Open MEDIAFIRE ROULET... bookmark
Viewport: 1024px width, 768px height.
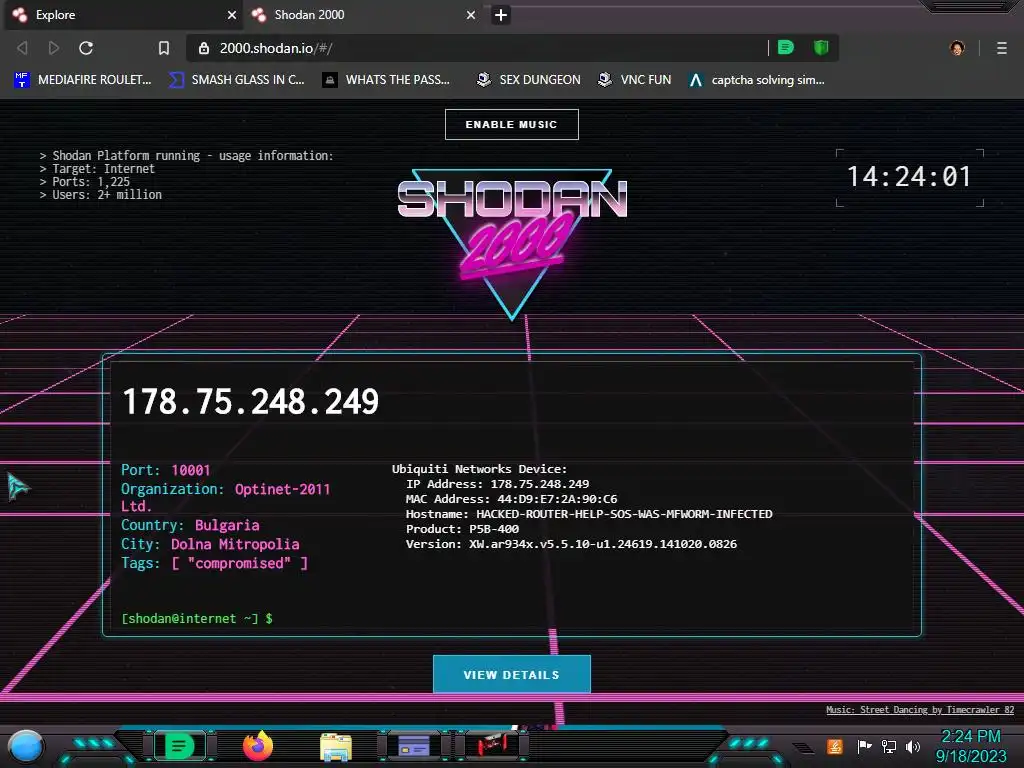coord(83,80)
